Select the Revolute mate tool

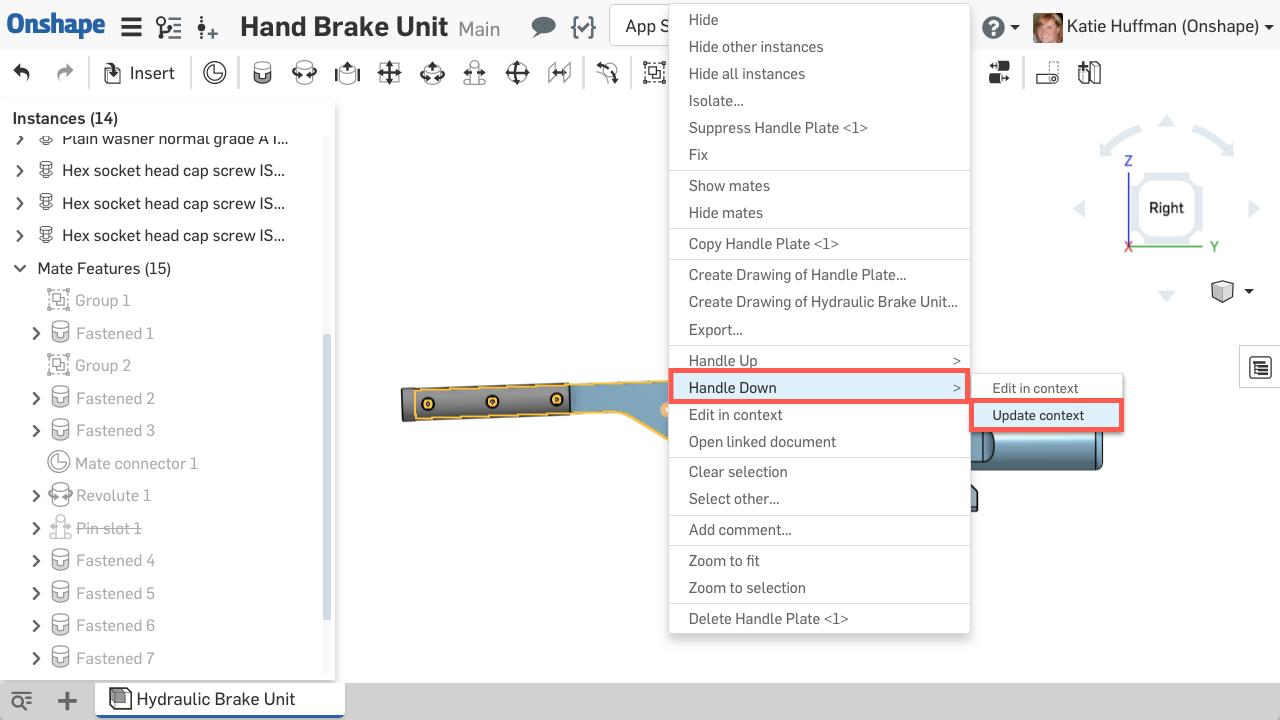pos(304,73)
